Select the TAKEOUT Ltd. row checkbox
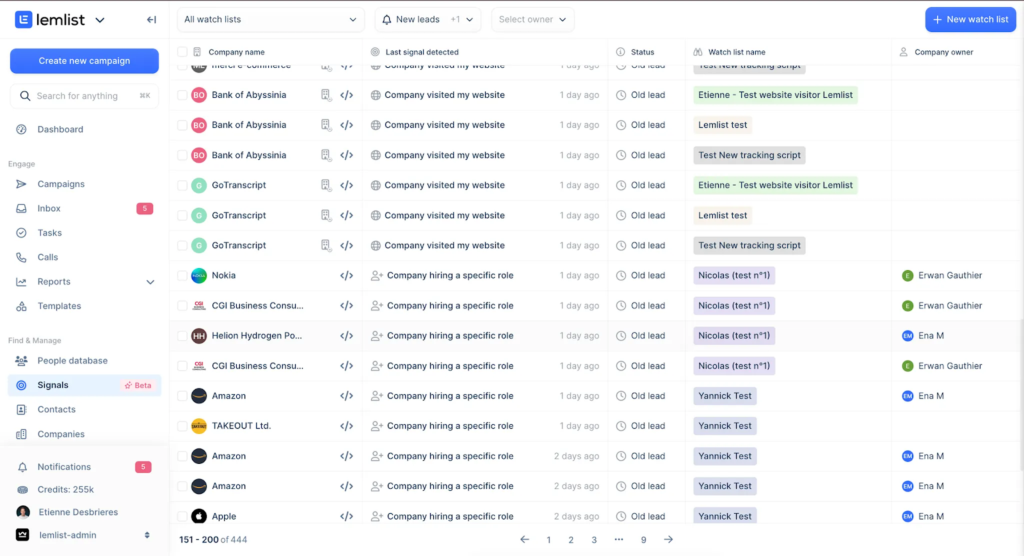The image size is (1024, 556). pyautogui.click(x=182, y=426)
